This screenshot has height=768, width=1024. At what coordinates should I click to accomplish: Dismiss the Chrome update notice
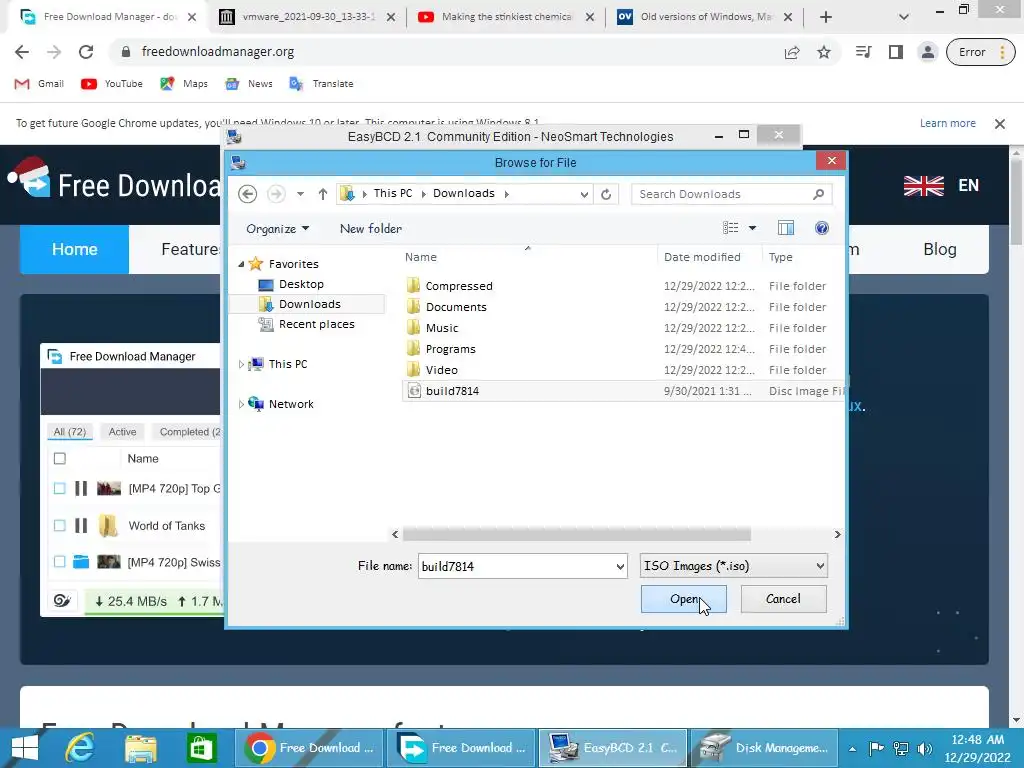coord(999,123)
